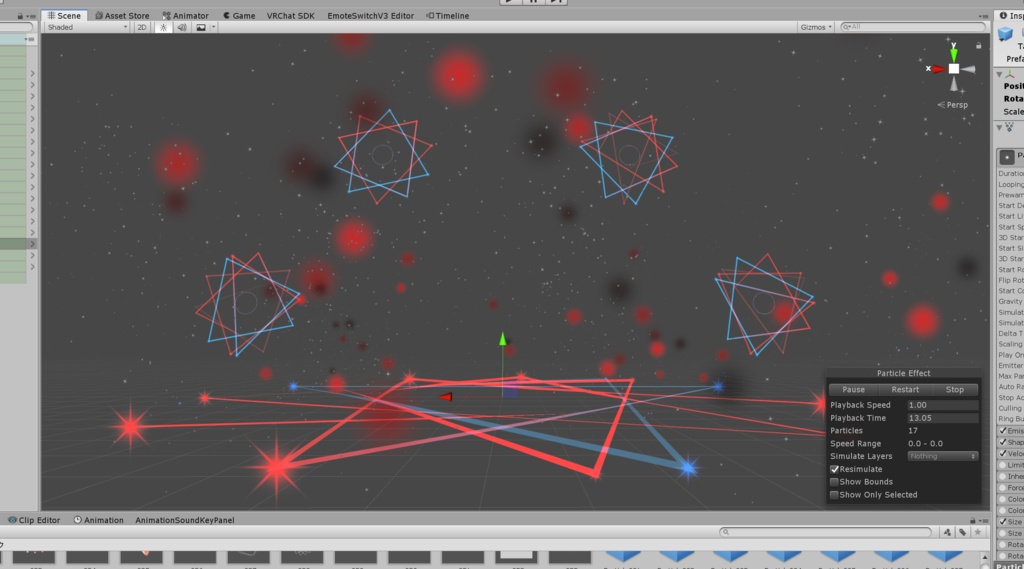Pause the particle effect
This screenshot has width=1024, height=569.
tap(853, 389)
